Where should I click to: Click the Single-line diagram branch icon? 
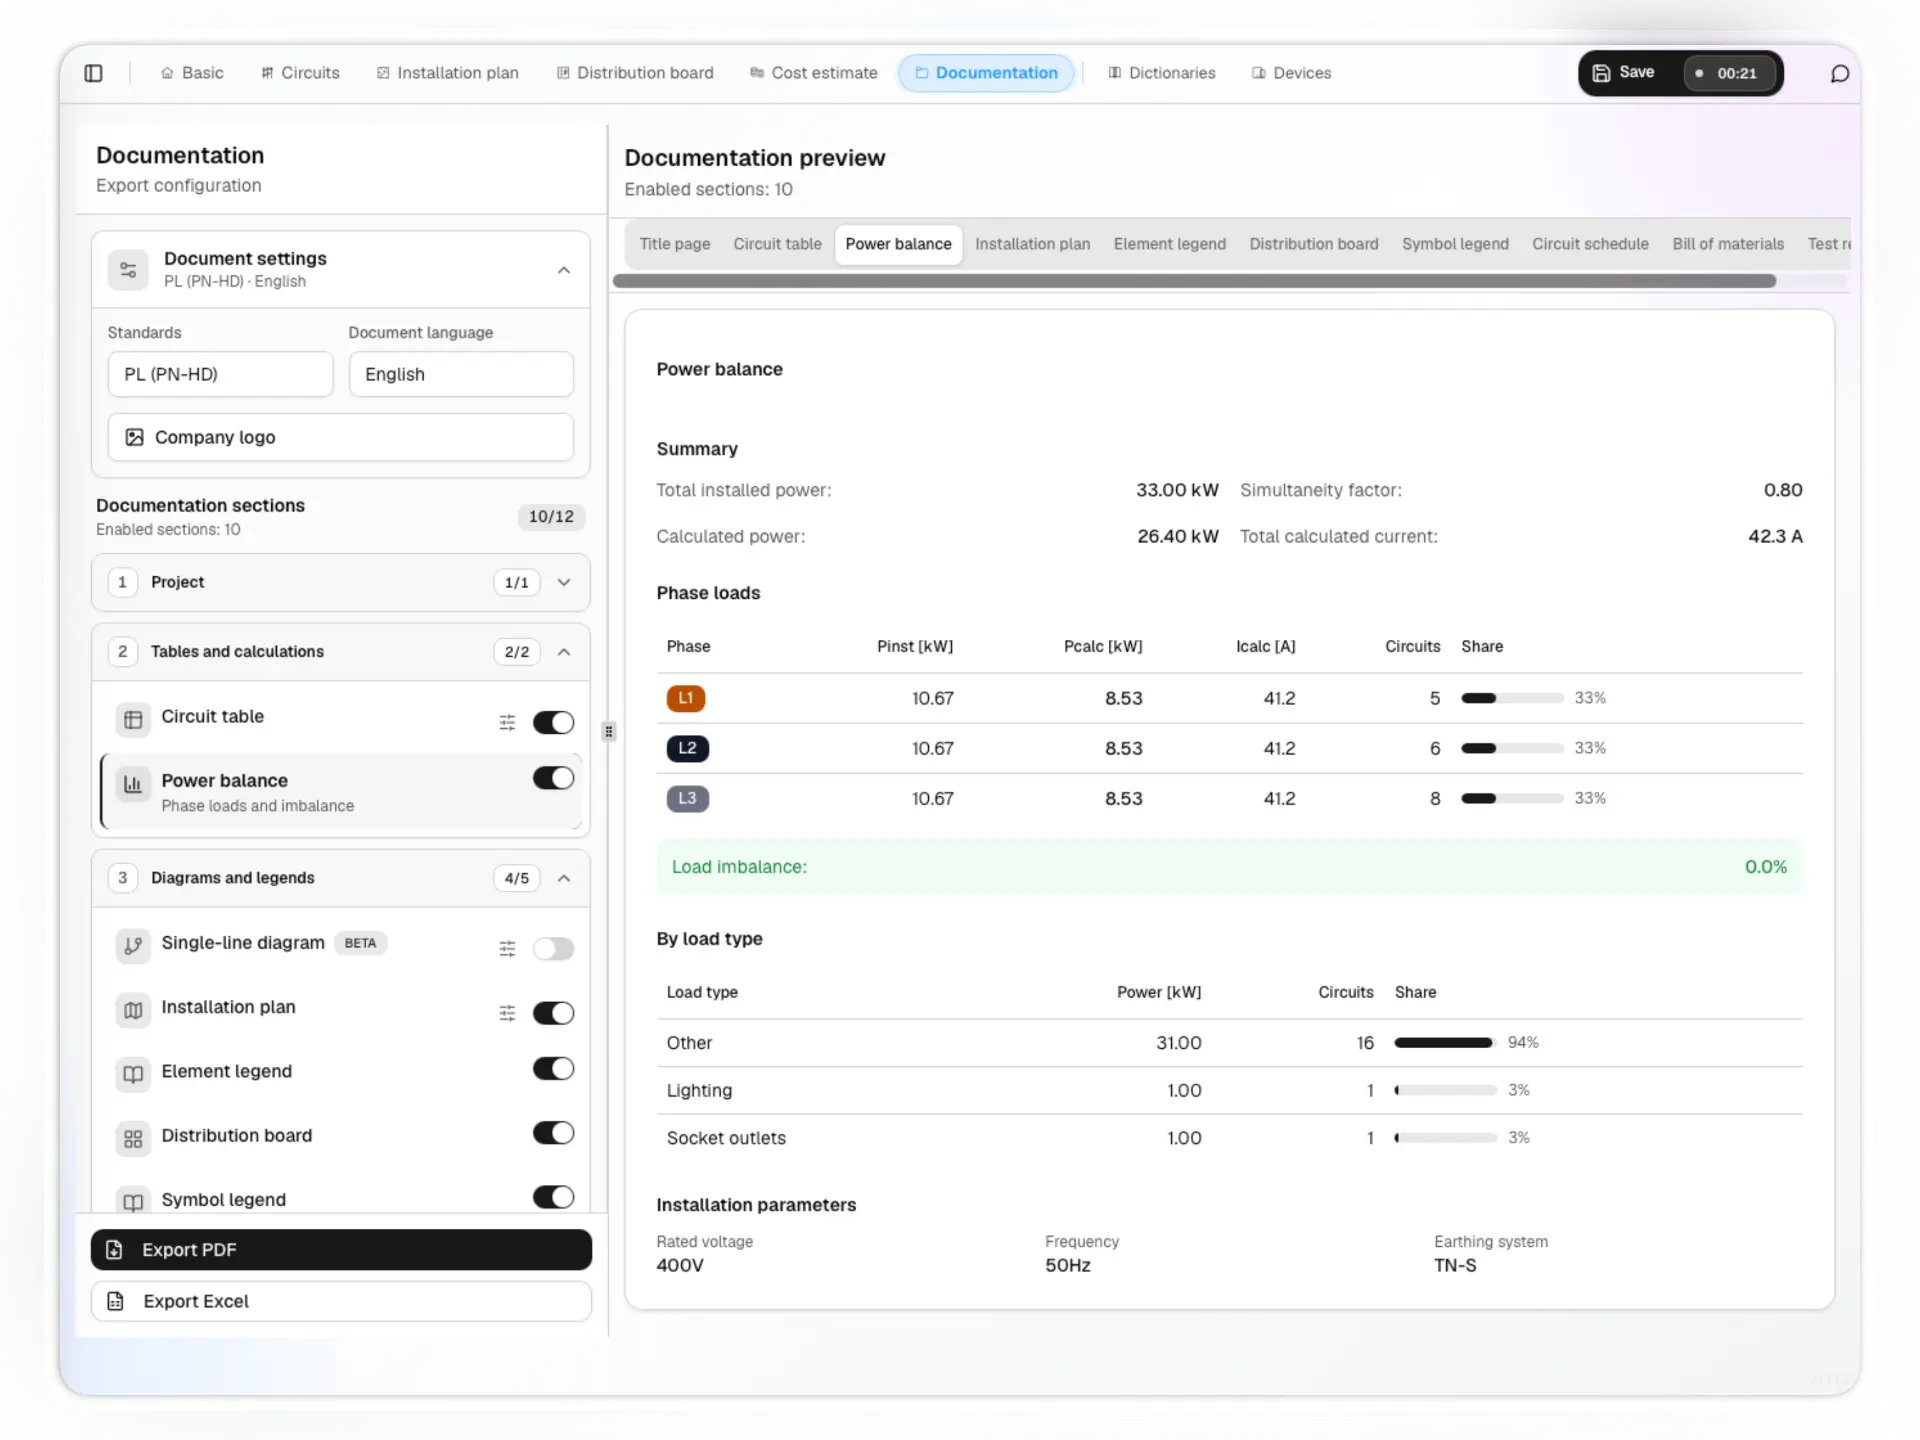click(133, 945)
